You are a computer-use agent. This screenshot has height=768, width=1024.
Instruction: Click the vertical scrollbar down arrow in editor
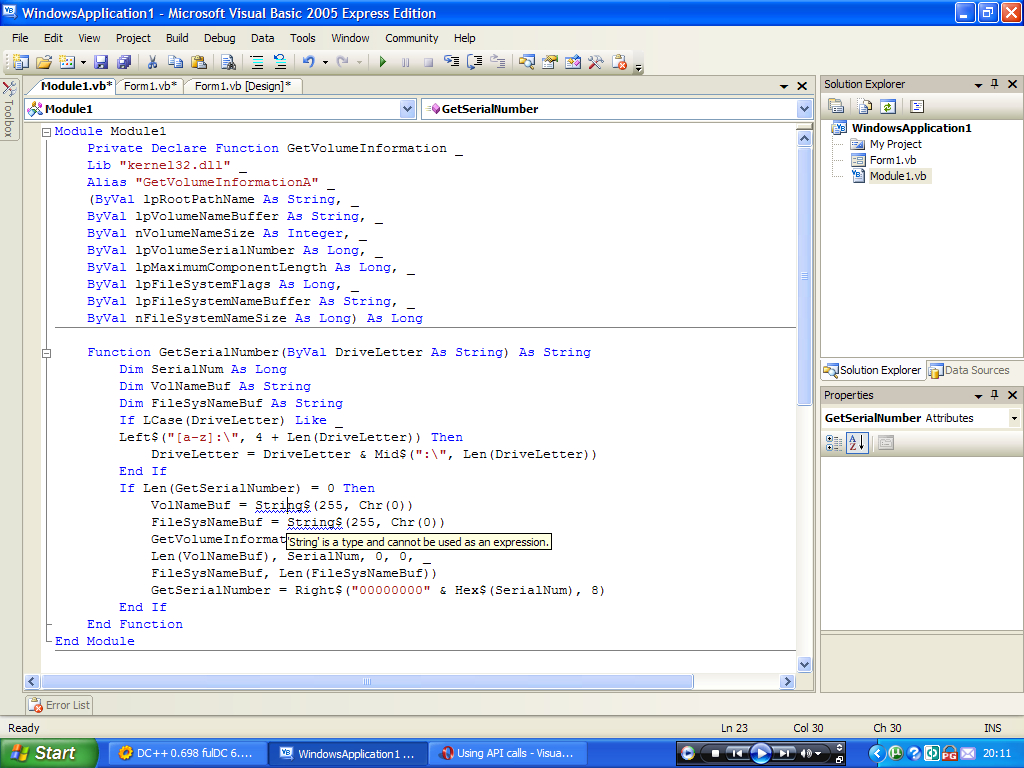(805, 665)
